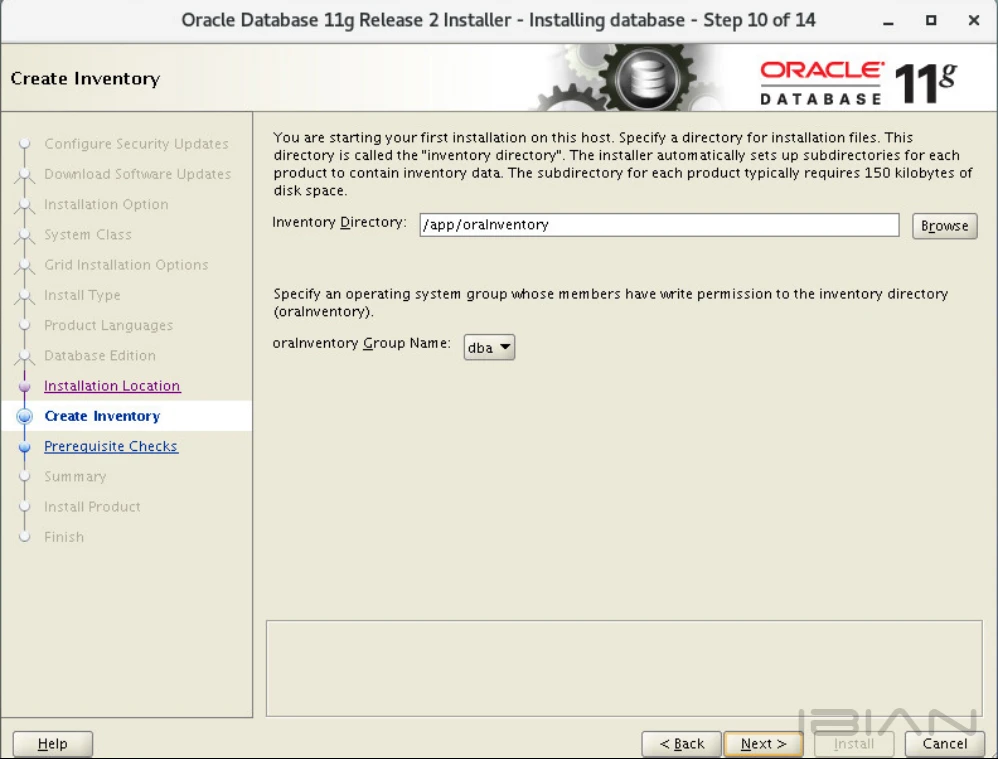The height and width of the screenshot is (759, 998).
Task: Maximize the installer window
Action: pyautogui.click(x=931, y=20)
